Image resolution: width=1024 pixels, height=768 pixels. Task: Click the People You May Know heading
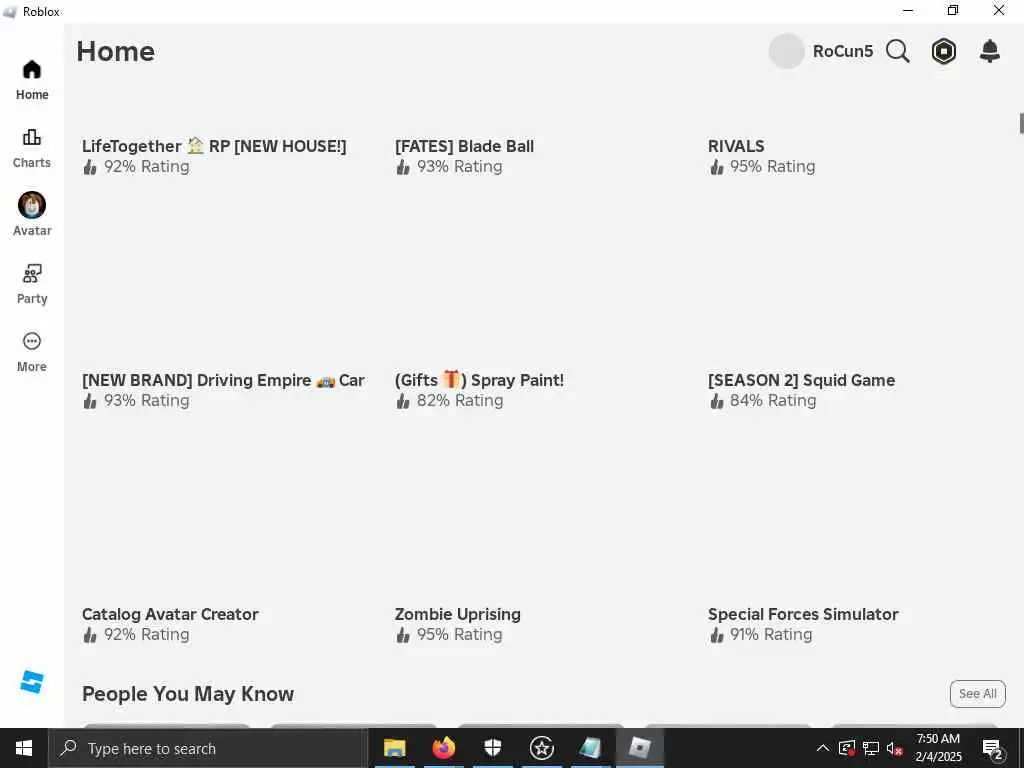188,694
